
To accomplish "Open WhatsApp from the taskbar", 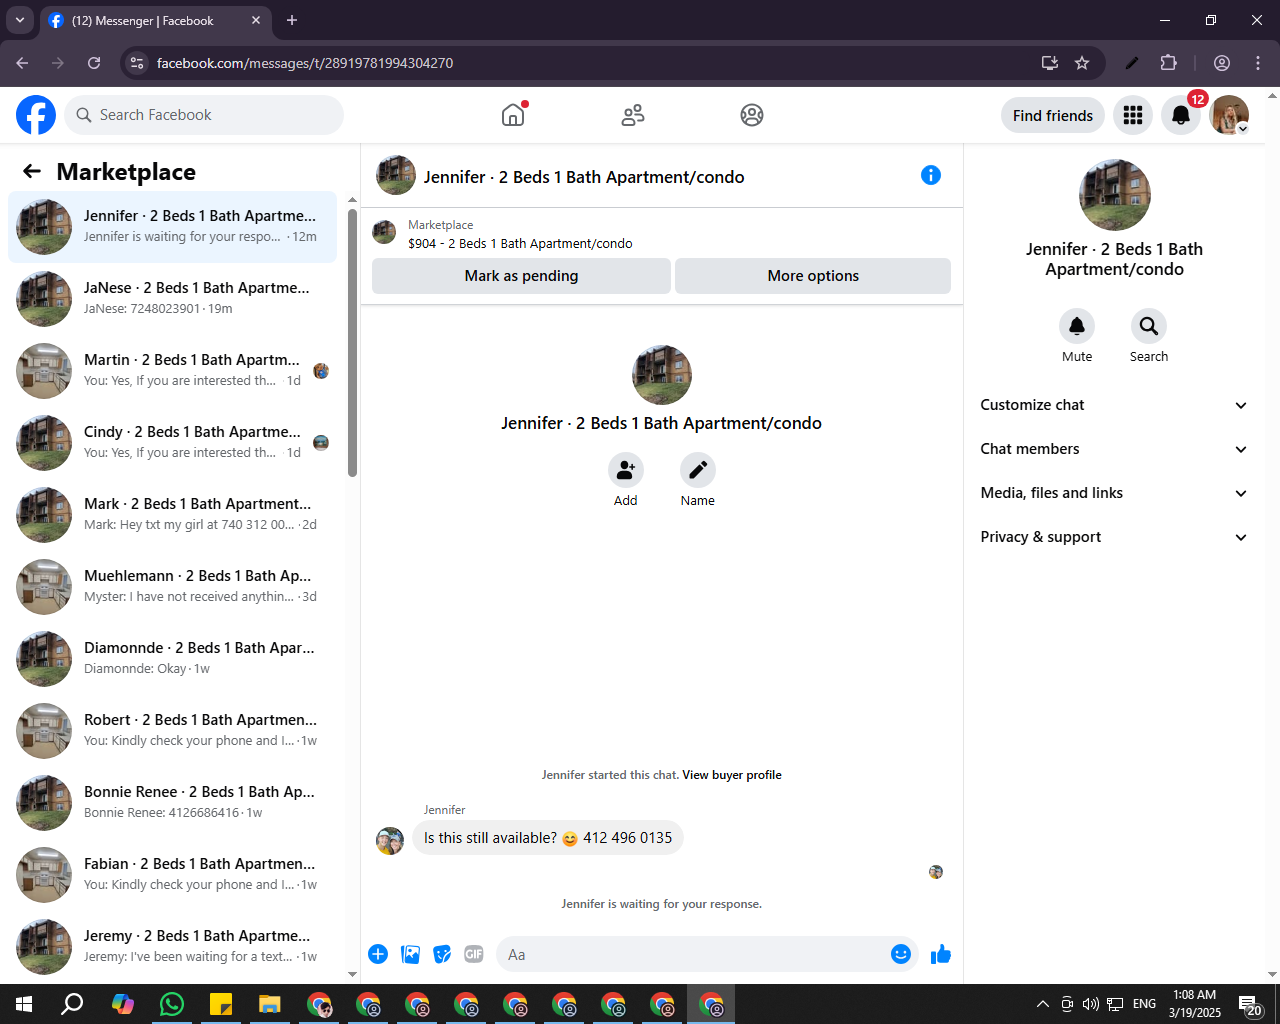I will (x=172, y=1004).
